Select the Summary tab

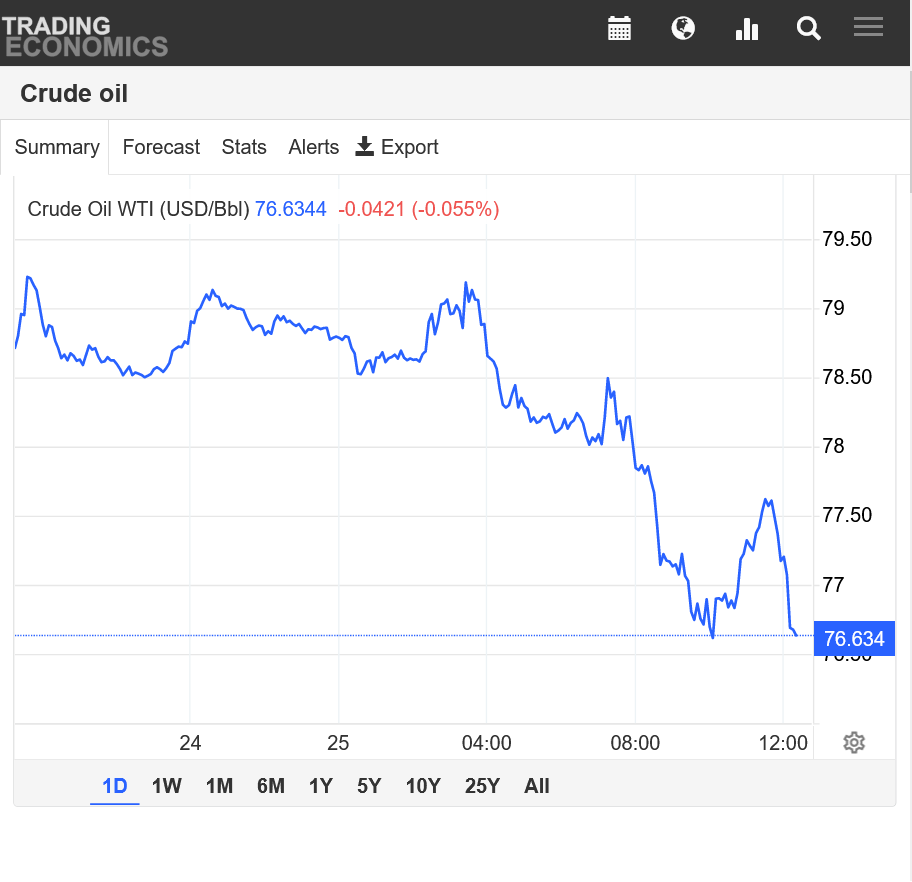point(57,147)
